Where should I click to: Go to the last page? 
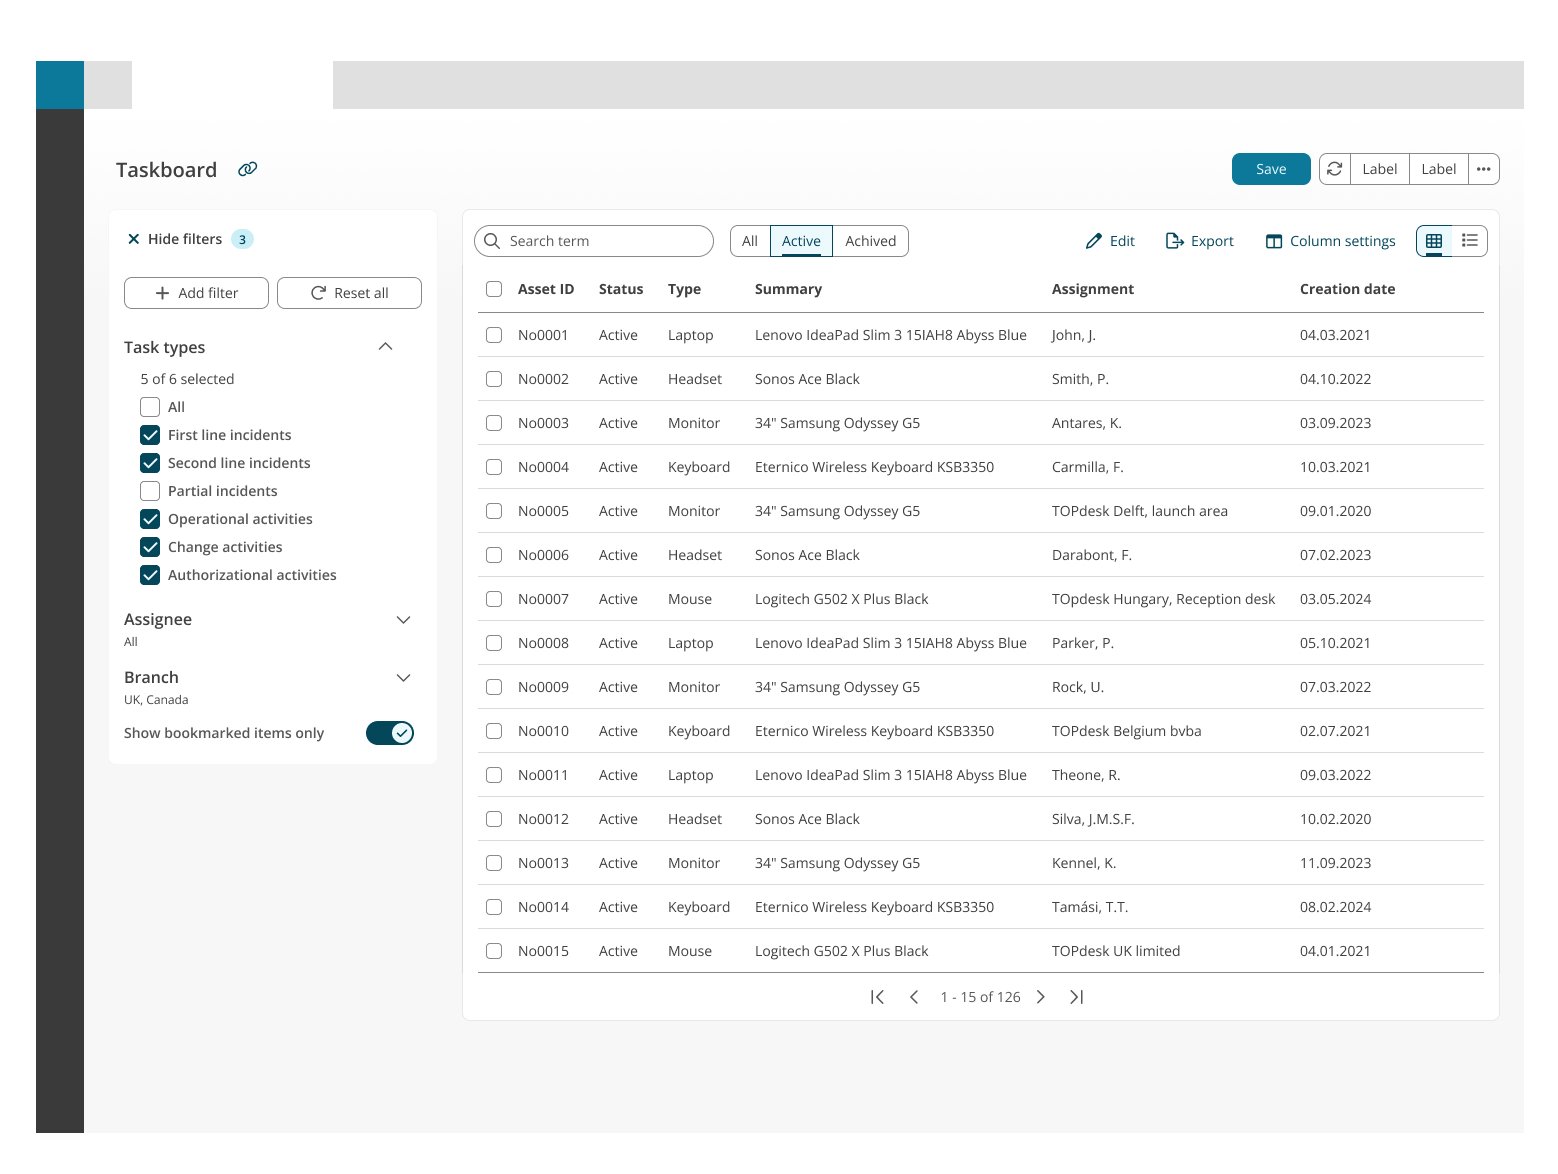(1077, 997)
